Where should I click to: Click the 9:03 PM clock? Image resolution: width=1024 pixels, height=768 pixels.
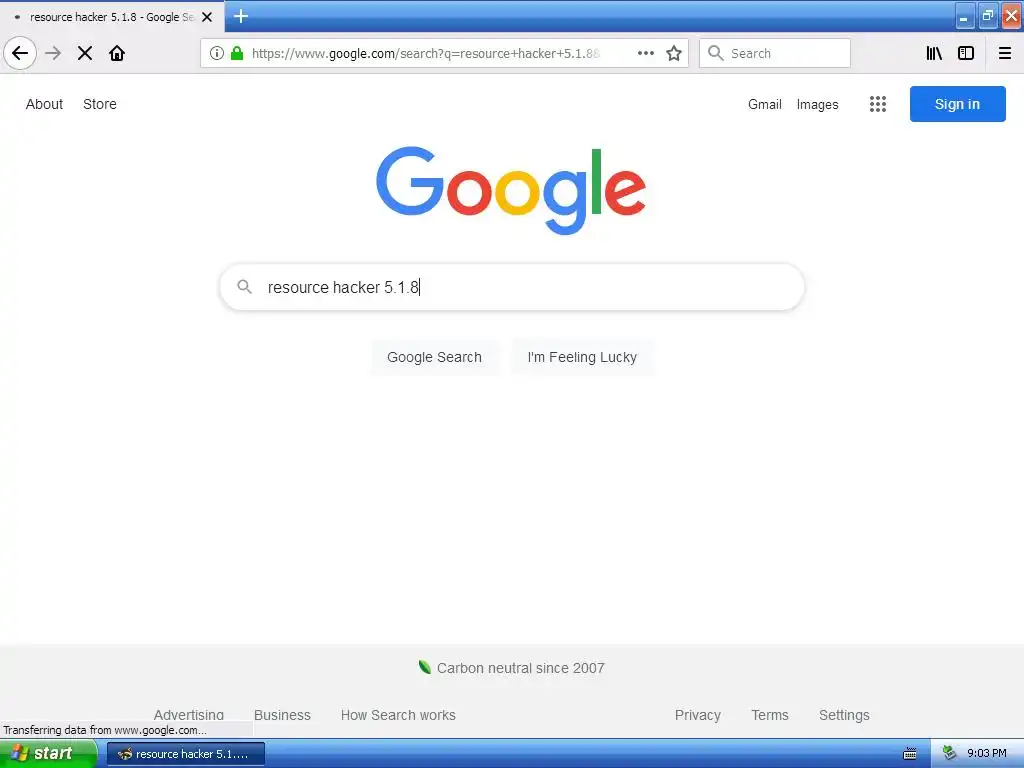click(x=987, y=753)
